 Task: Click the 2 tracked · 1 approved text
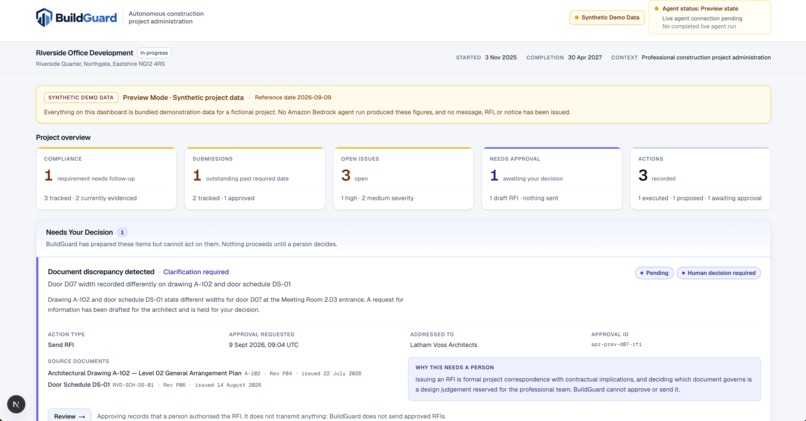pyautogui.click(x=224, y=198)
